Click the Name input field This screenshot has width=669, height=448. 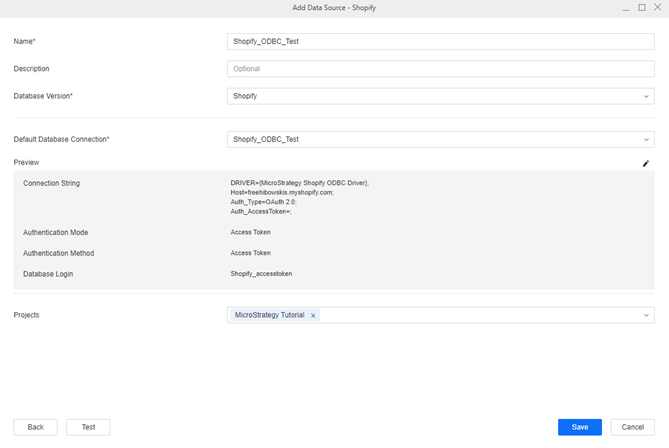tap(440, 42)
